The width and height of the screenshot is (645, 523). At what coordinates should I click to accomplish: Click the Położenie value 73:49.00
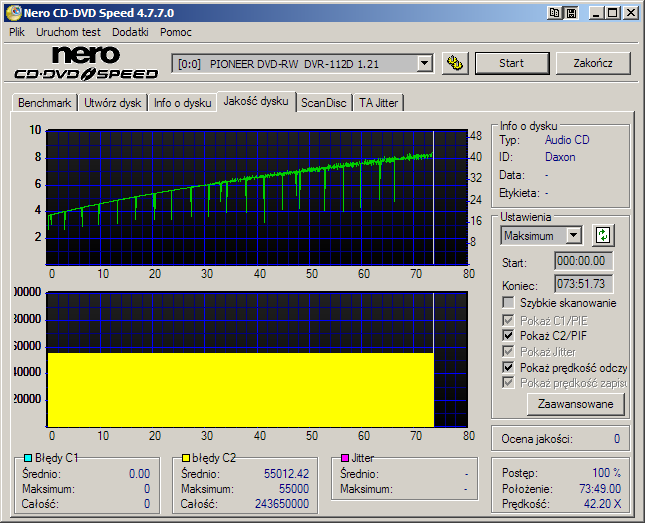pos(600,488)
